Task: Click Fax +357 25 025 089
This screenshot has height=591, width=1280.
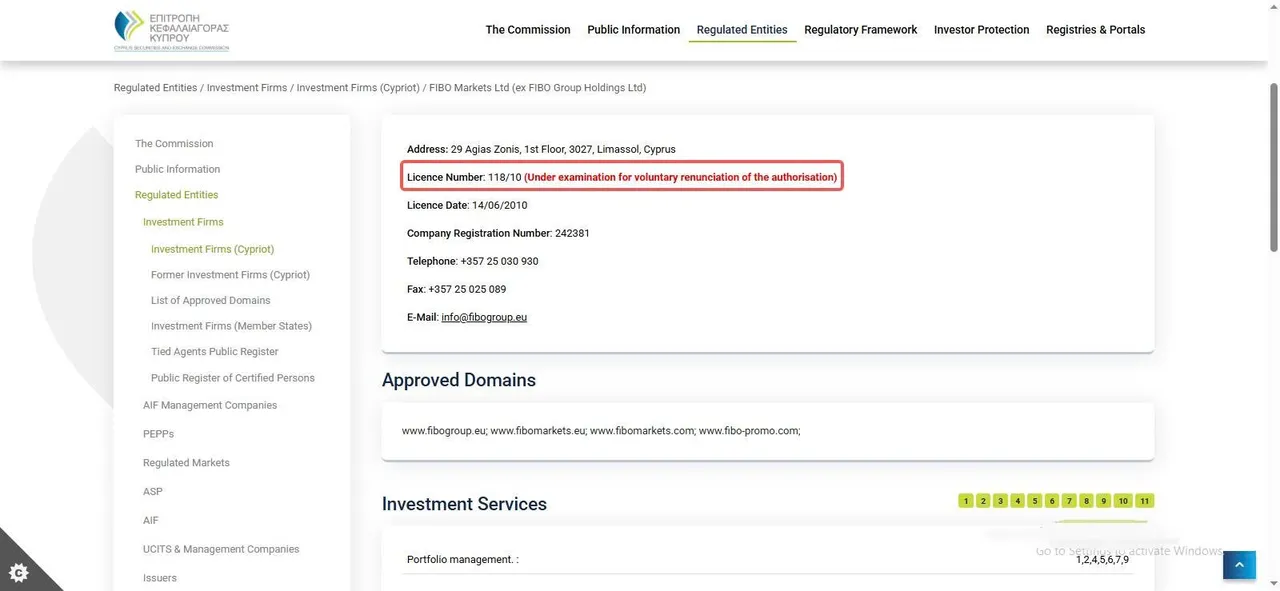Action: click(456, 289)
